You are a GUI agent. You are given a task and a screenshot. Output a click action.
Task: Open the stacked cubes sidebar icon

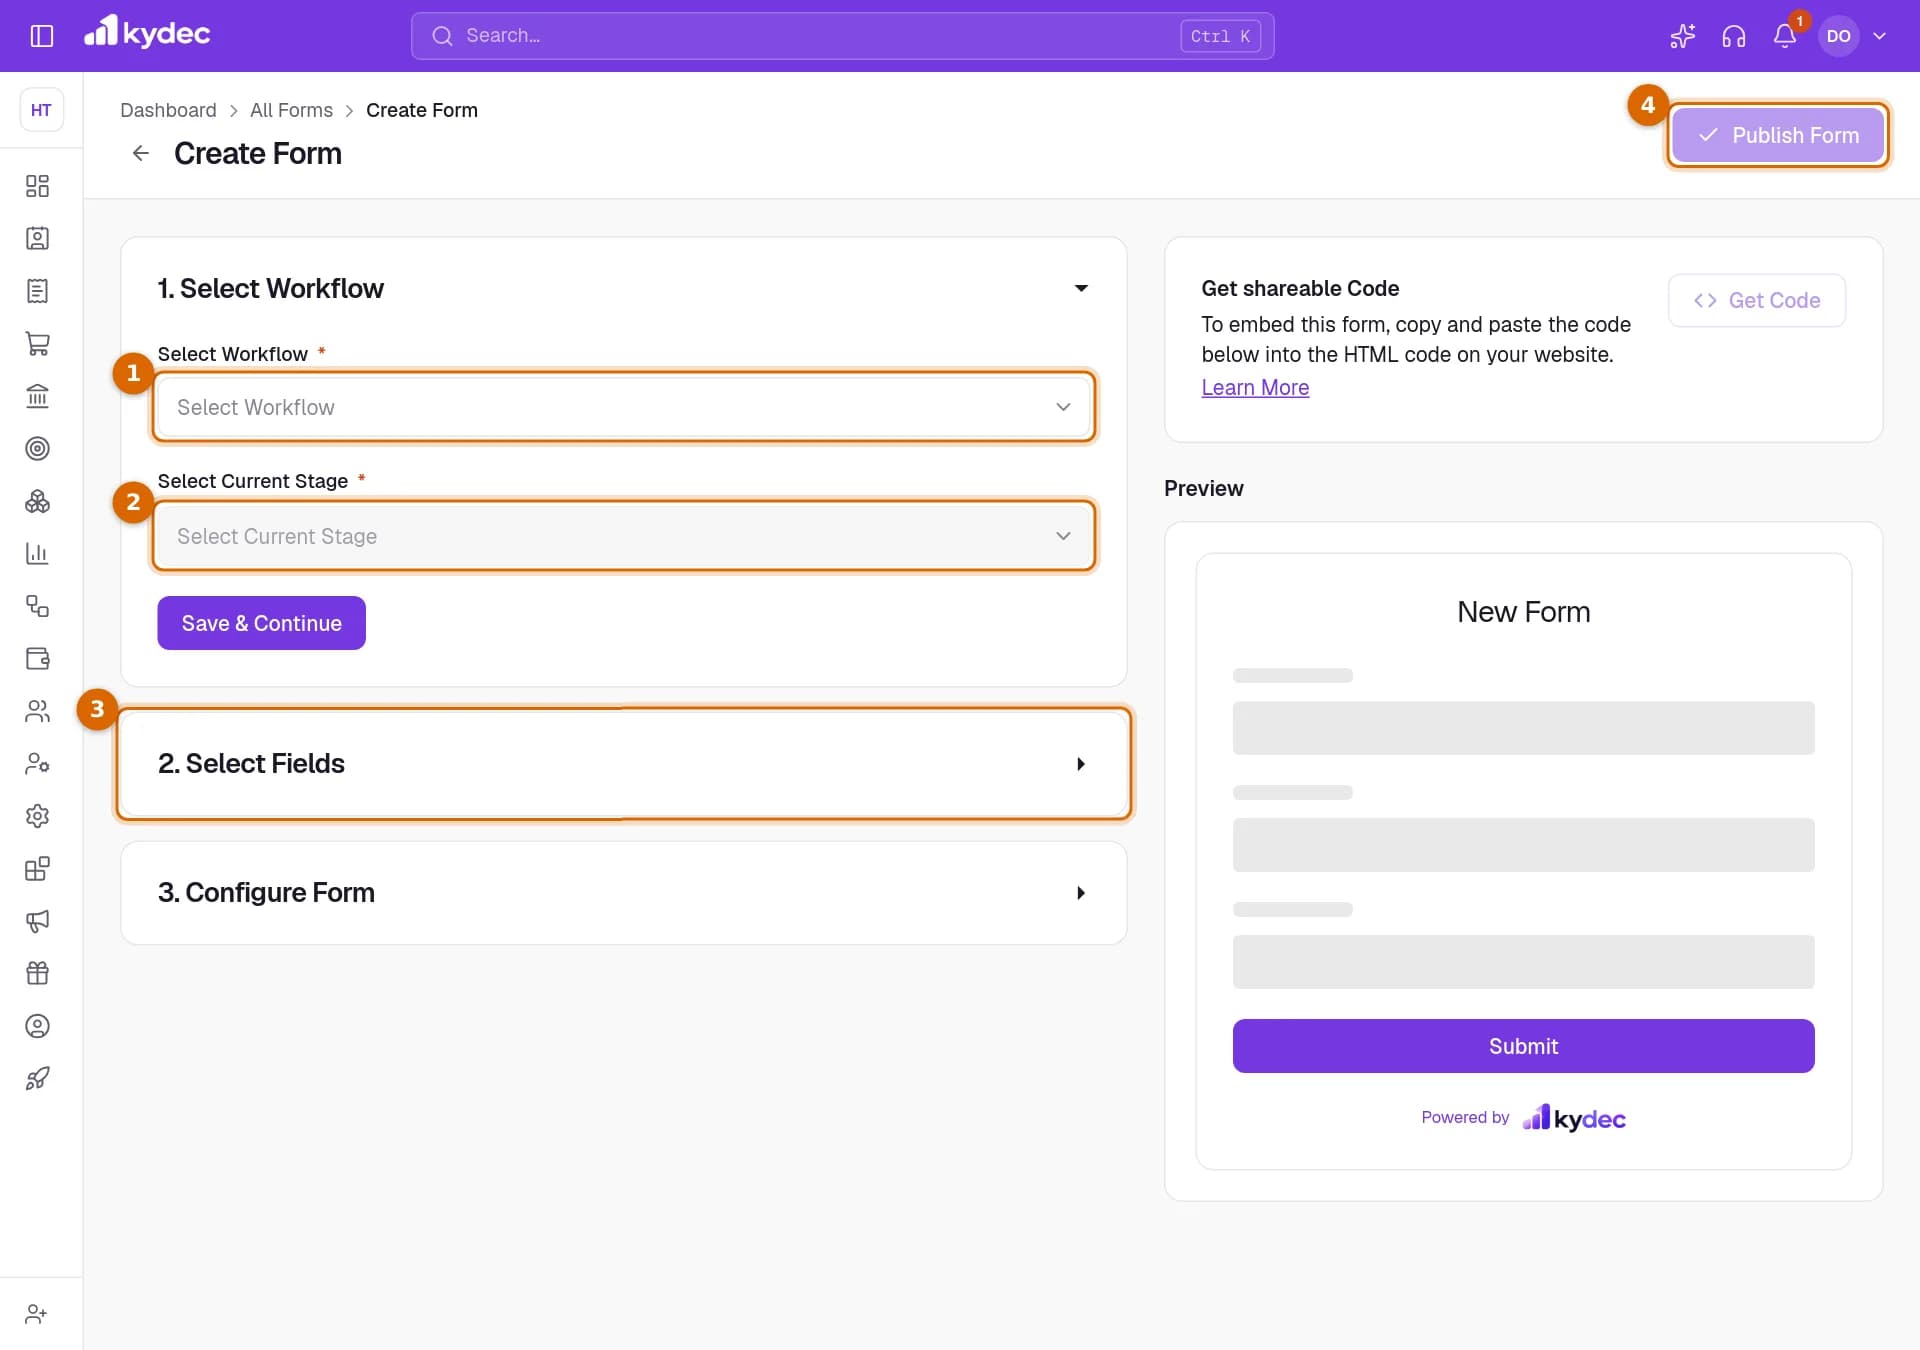click(37, 501)
